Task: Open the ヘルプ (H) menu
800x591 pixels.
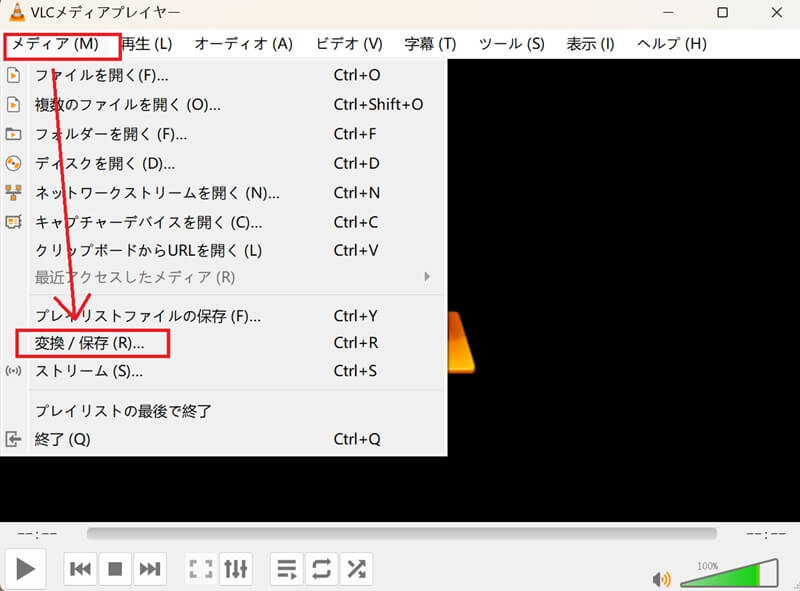Action: point(671,44)
